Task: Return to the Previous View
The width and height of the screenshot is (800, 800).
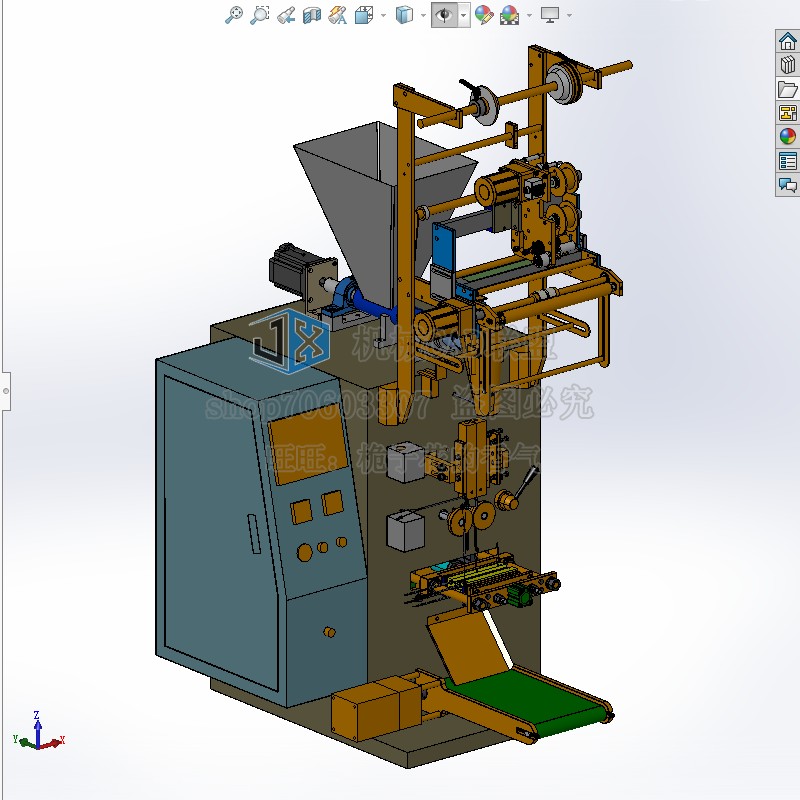Action: coord(286,15)
